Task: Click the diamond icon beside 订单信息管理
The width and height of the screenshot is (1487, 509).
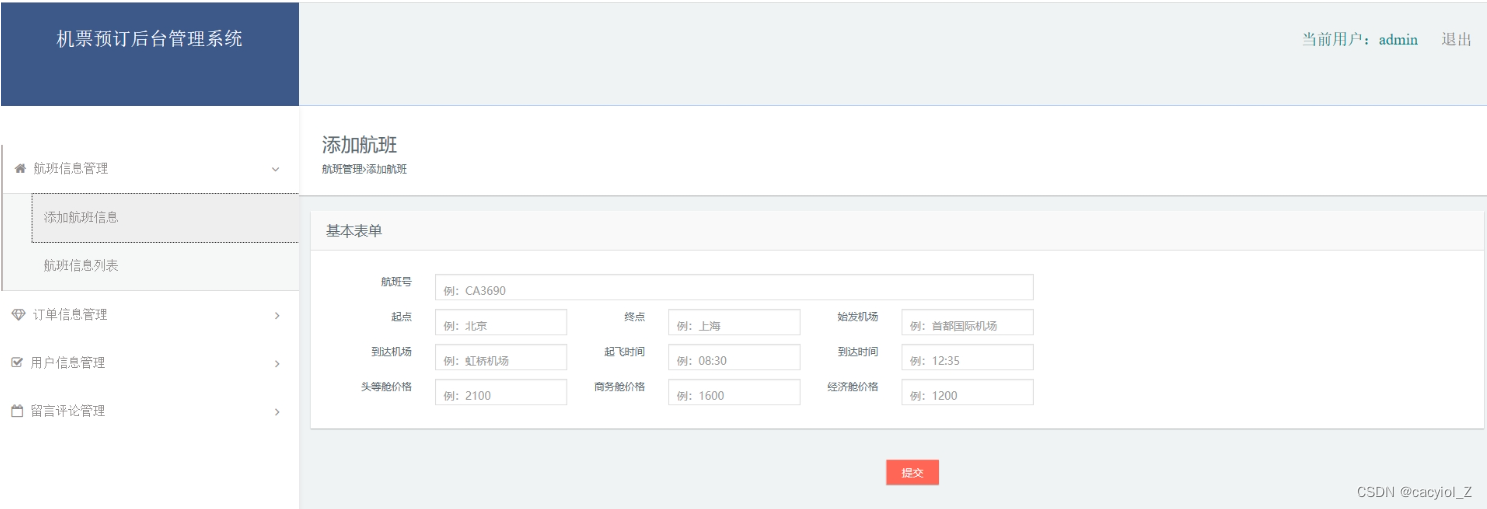Action: pos(17,314)
